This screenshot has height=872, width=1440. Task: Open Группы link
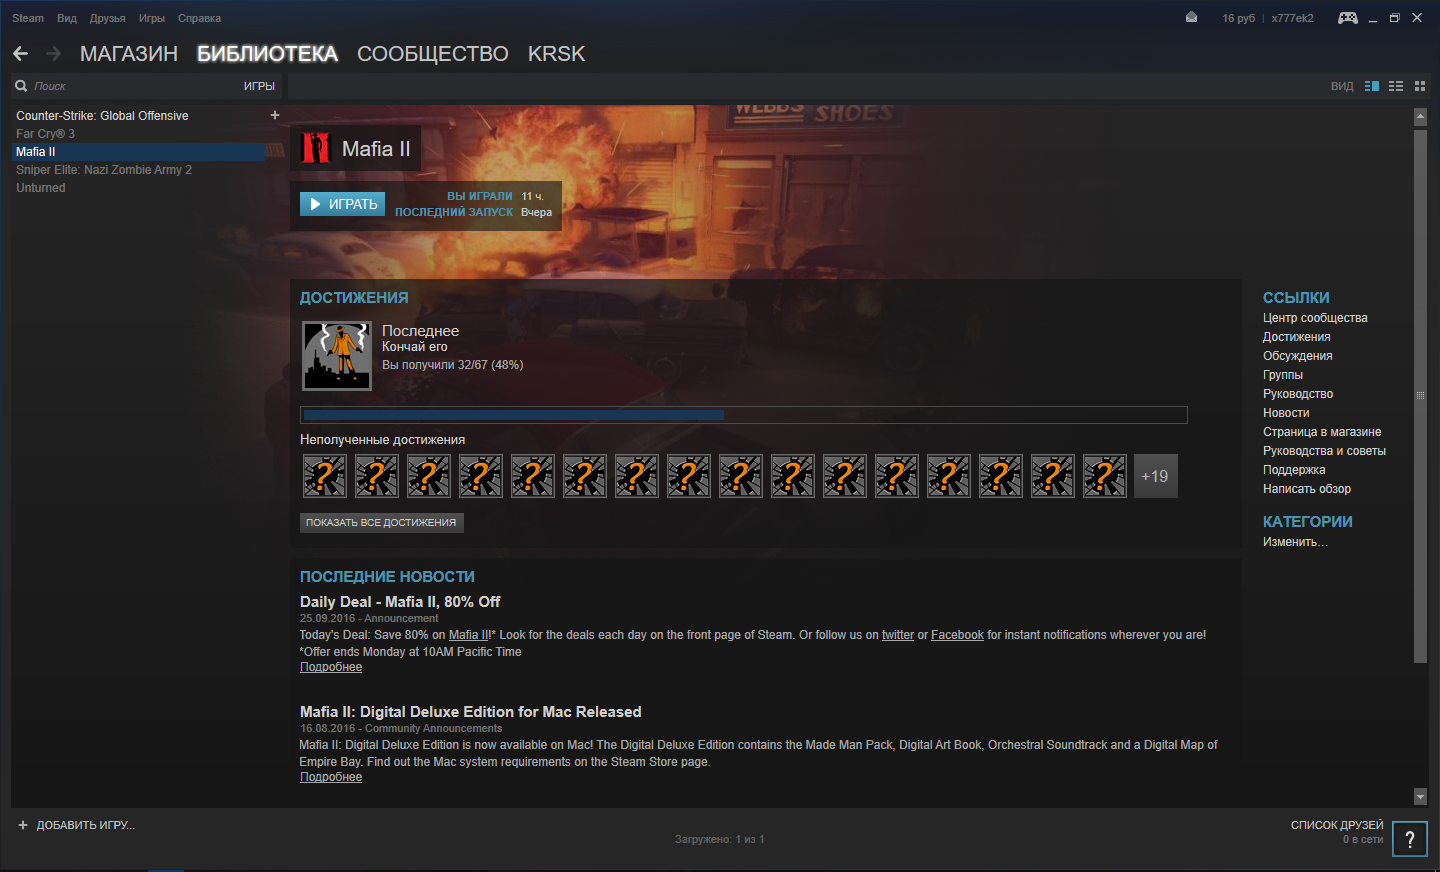[1283, 375]
